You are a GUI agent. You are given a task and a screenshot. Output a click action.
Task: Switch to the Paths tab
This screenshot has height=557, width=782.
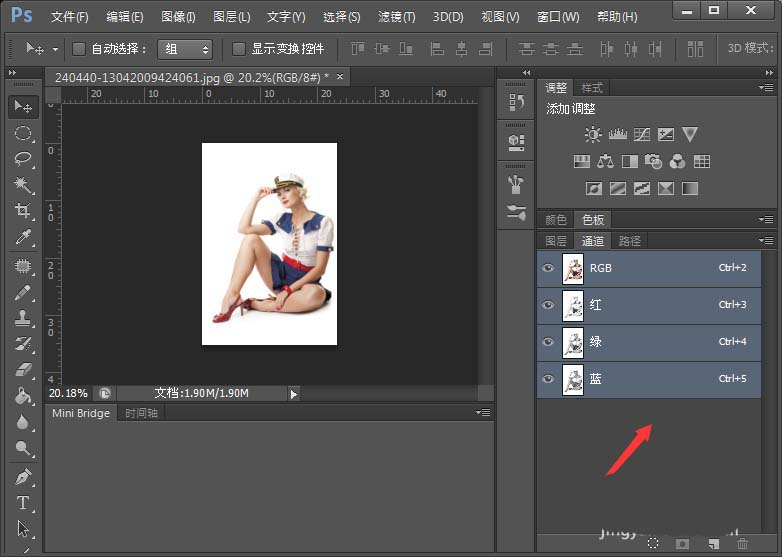click(629, 241)
